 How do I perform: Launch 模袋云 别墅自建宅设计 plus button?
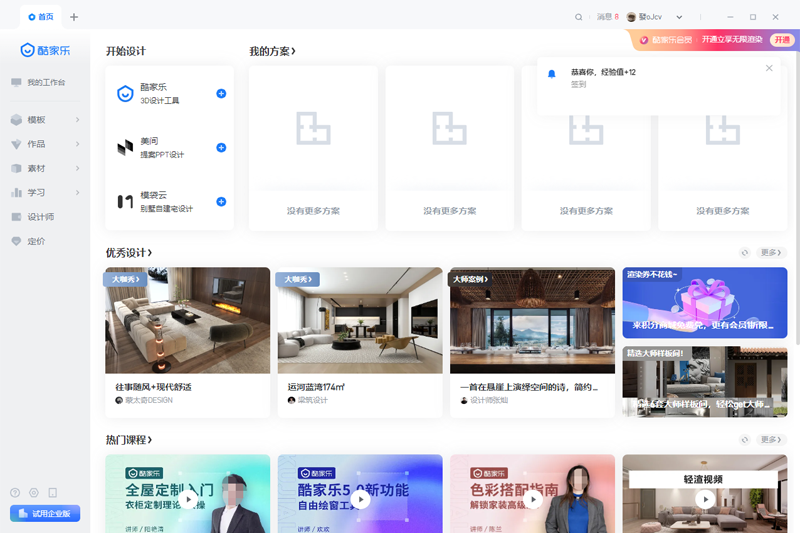pos(221,201)
